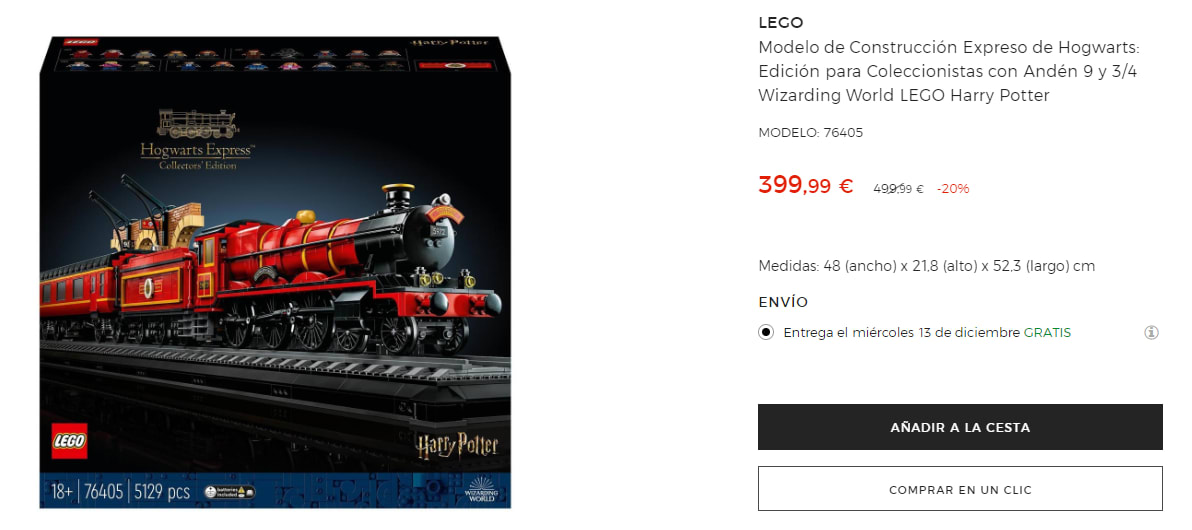The height and width of the screenshot is (530, 1192).
Task: Click the golden Harry Potter logo bottom right
Action: coord(456,445)
